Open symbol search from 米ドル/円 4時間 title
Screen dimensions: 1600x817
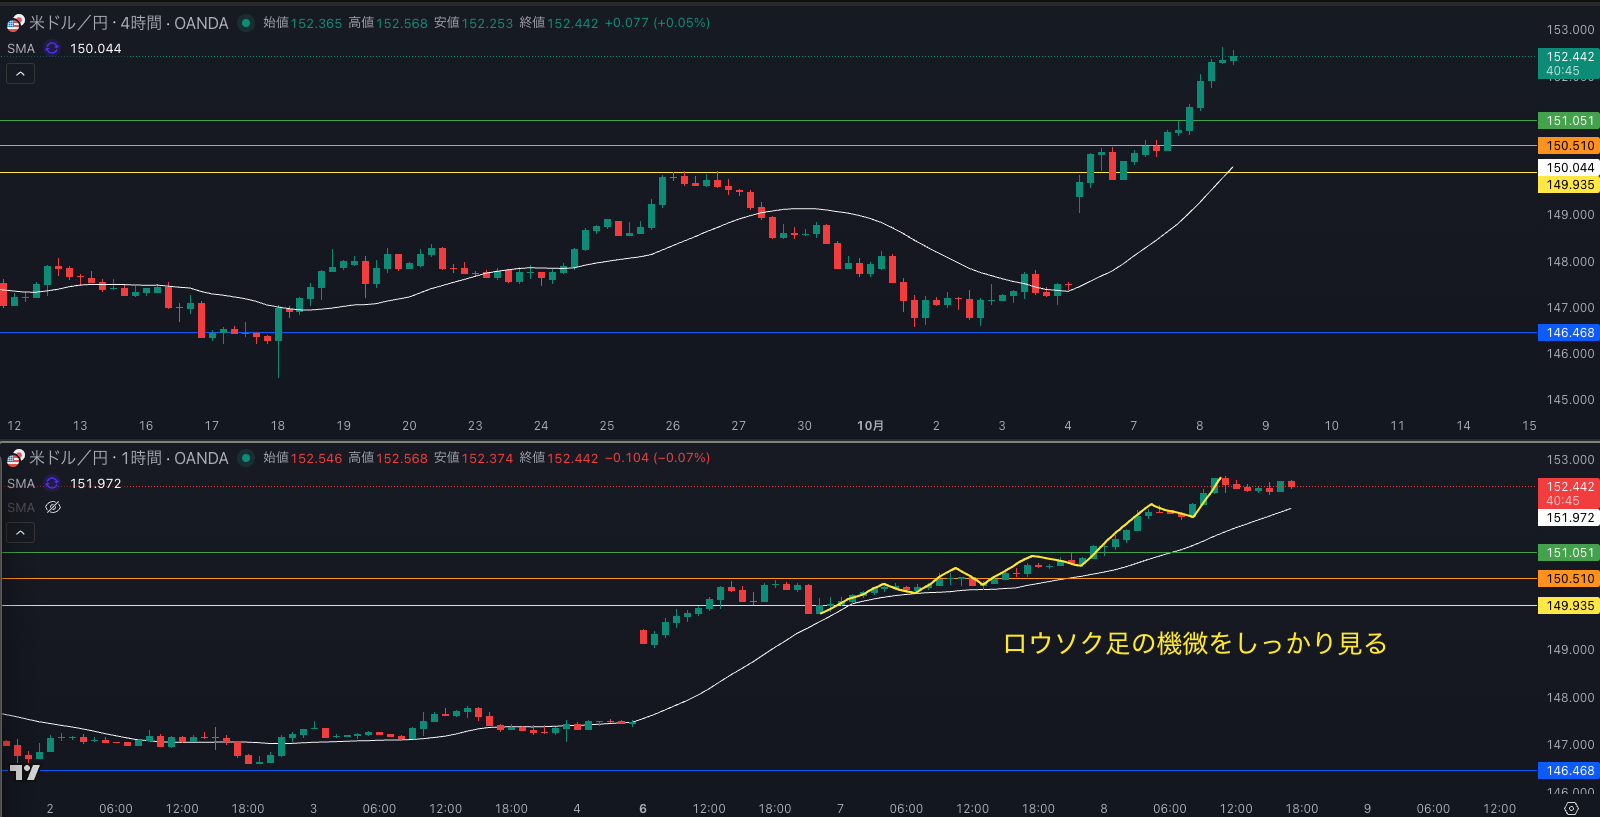129,23
